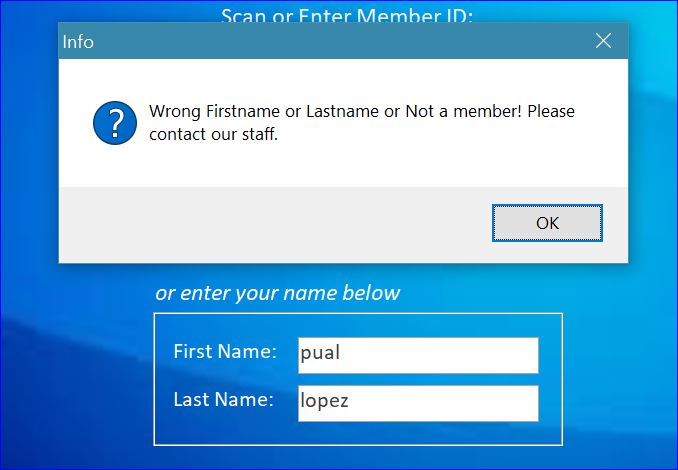
Task: Click inside the name box below the Last Name field
Action: point(358,433)
